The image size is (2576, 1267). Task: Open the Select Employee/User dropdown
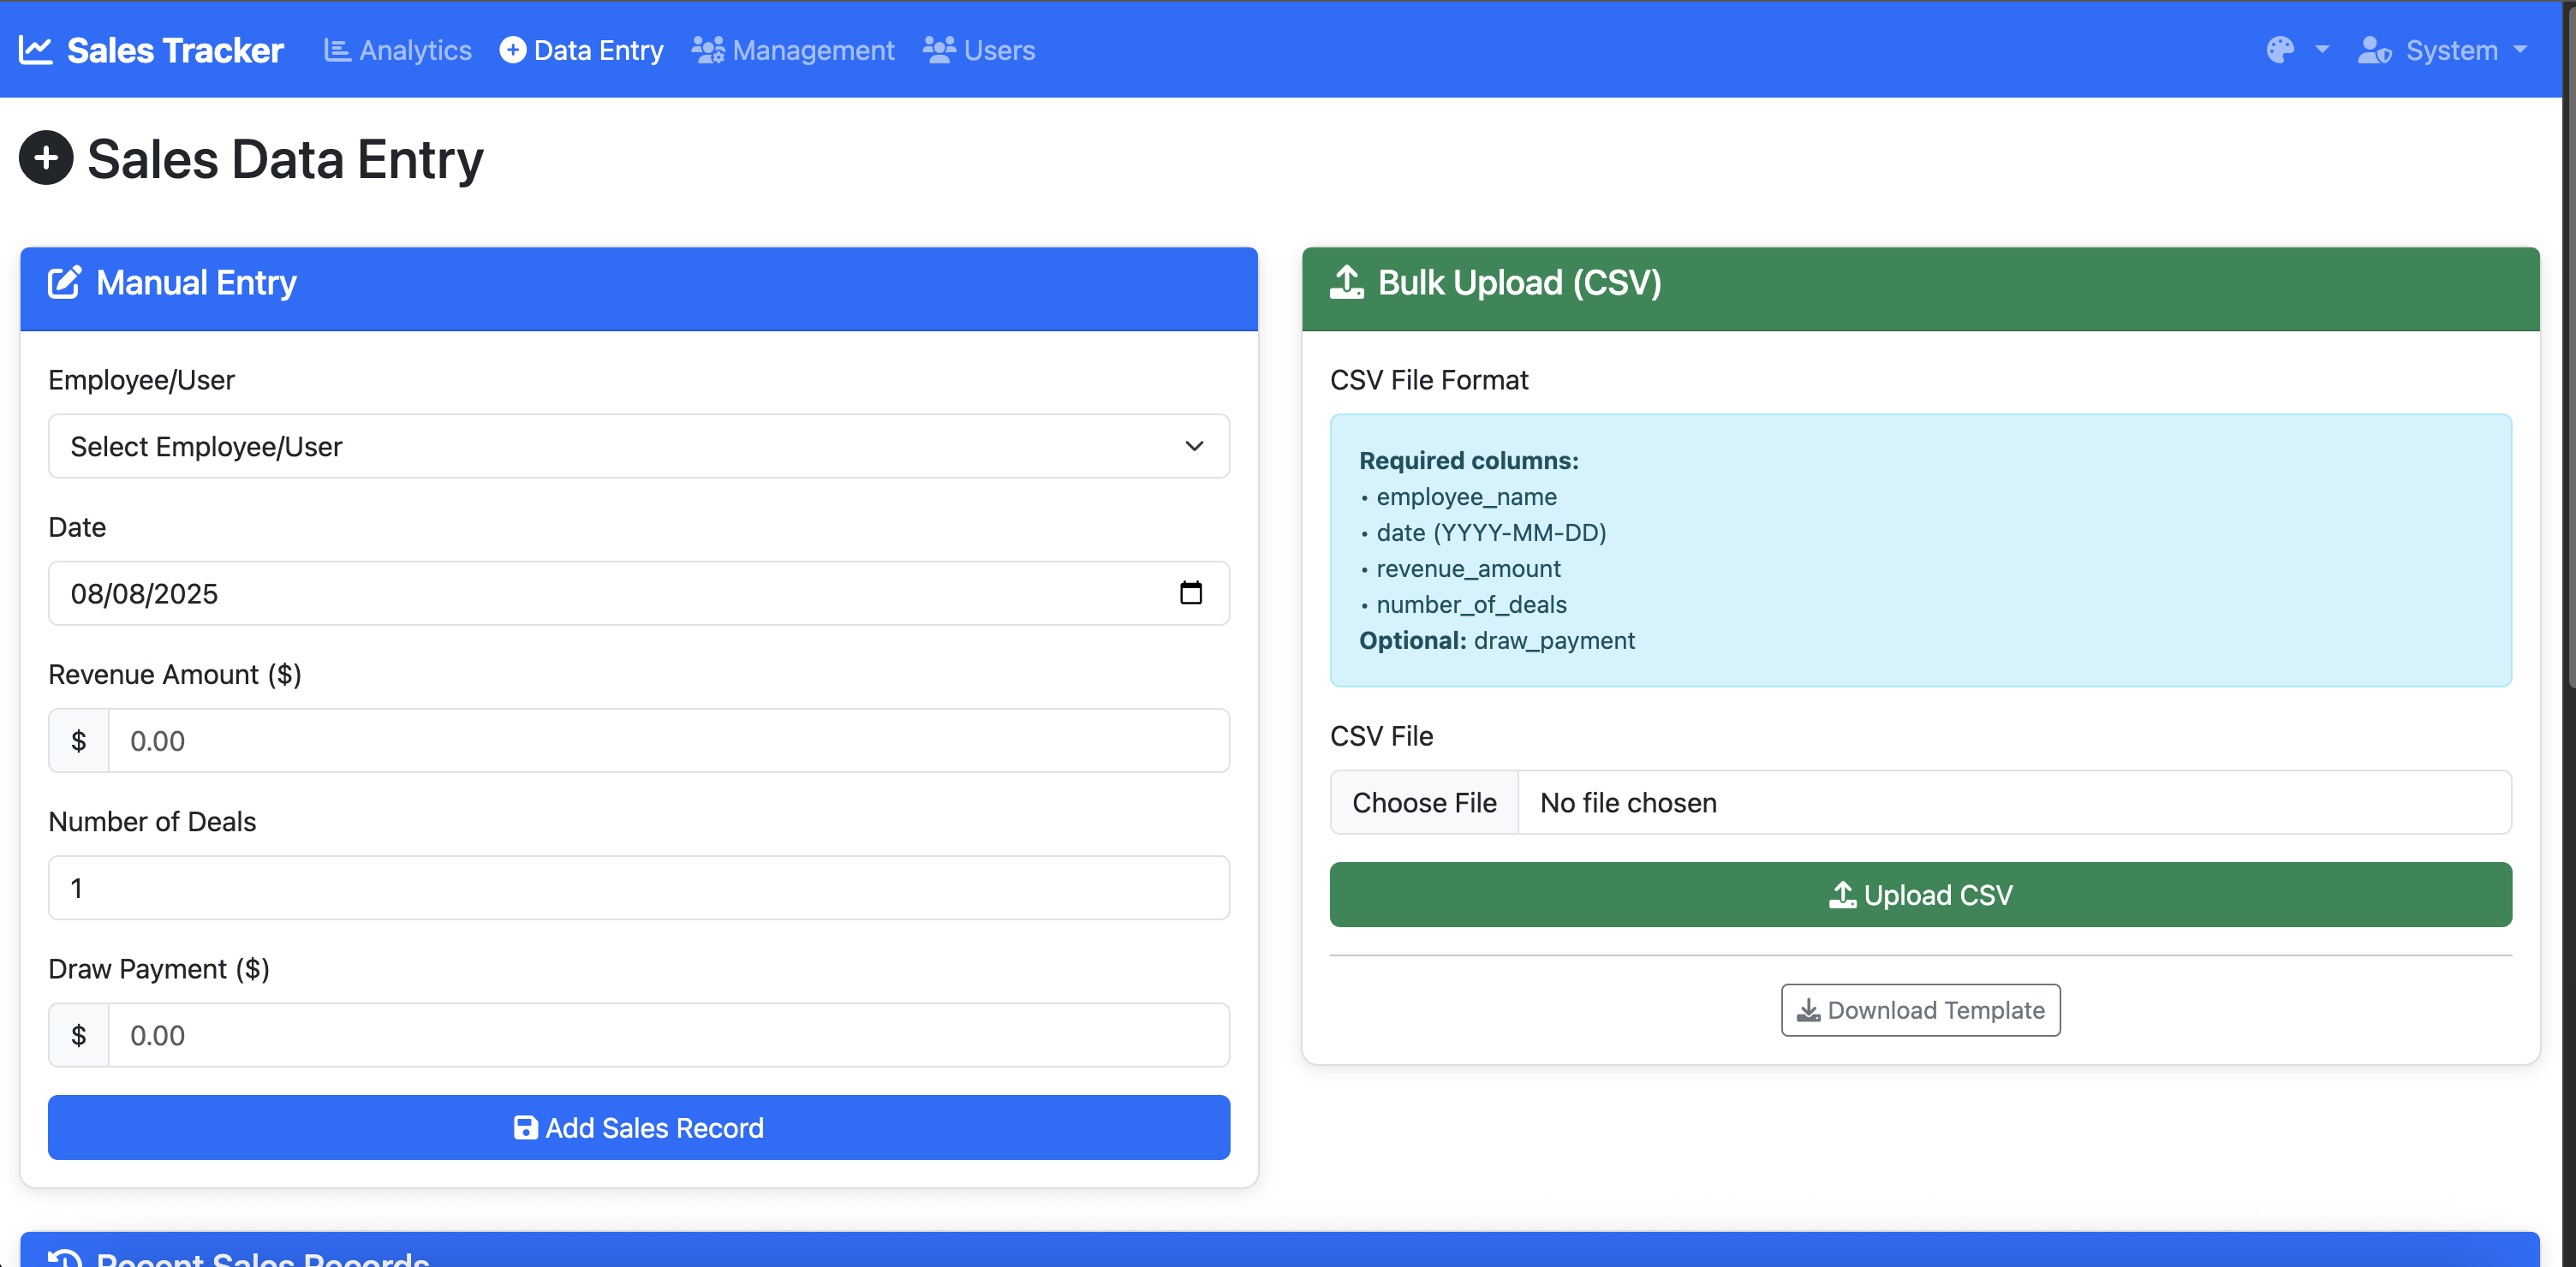click(x=638, y=446)
